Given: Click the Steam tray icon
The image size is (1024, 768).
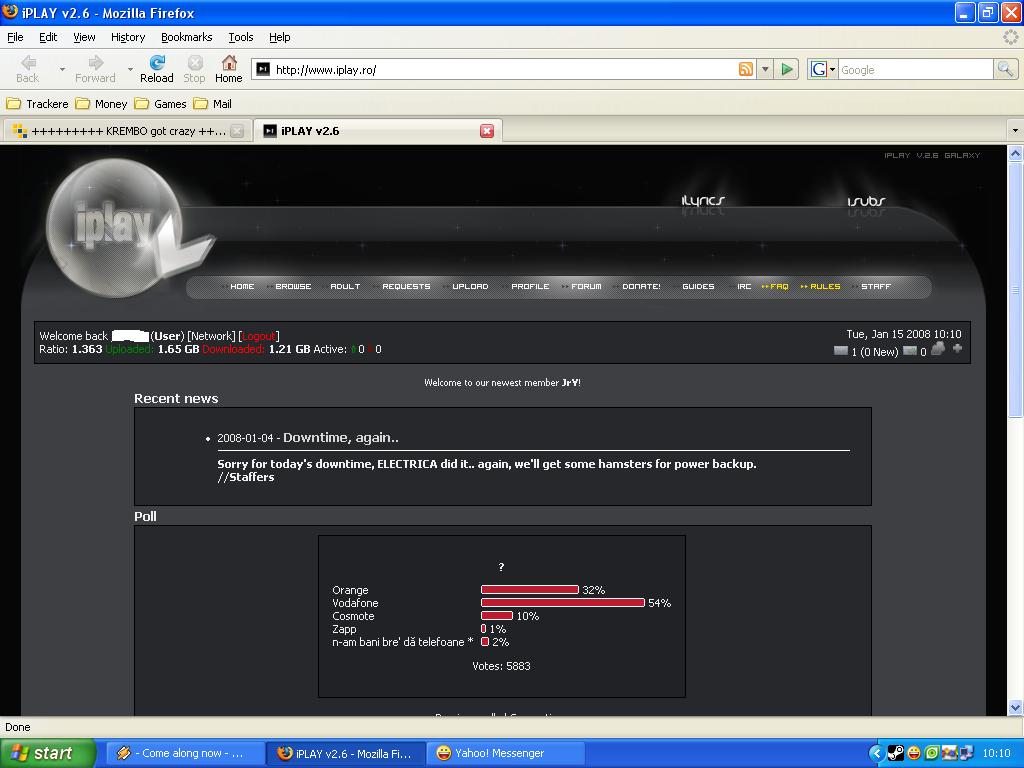Looking at the screenshot, I should coord(895,753).
